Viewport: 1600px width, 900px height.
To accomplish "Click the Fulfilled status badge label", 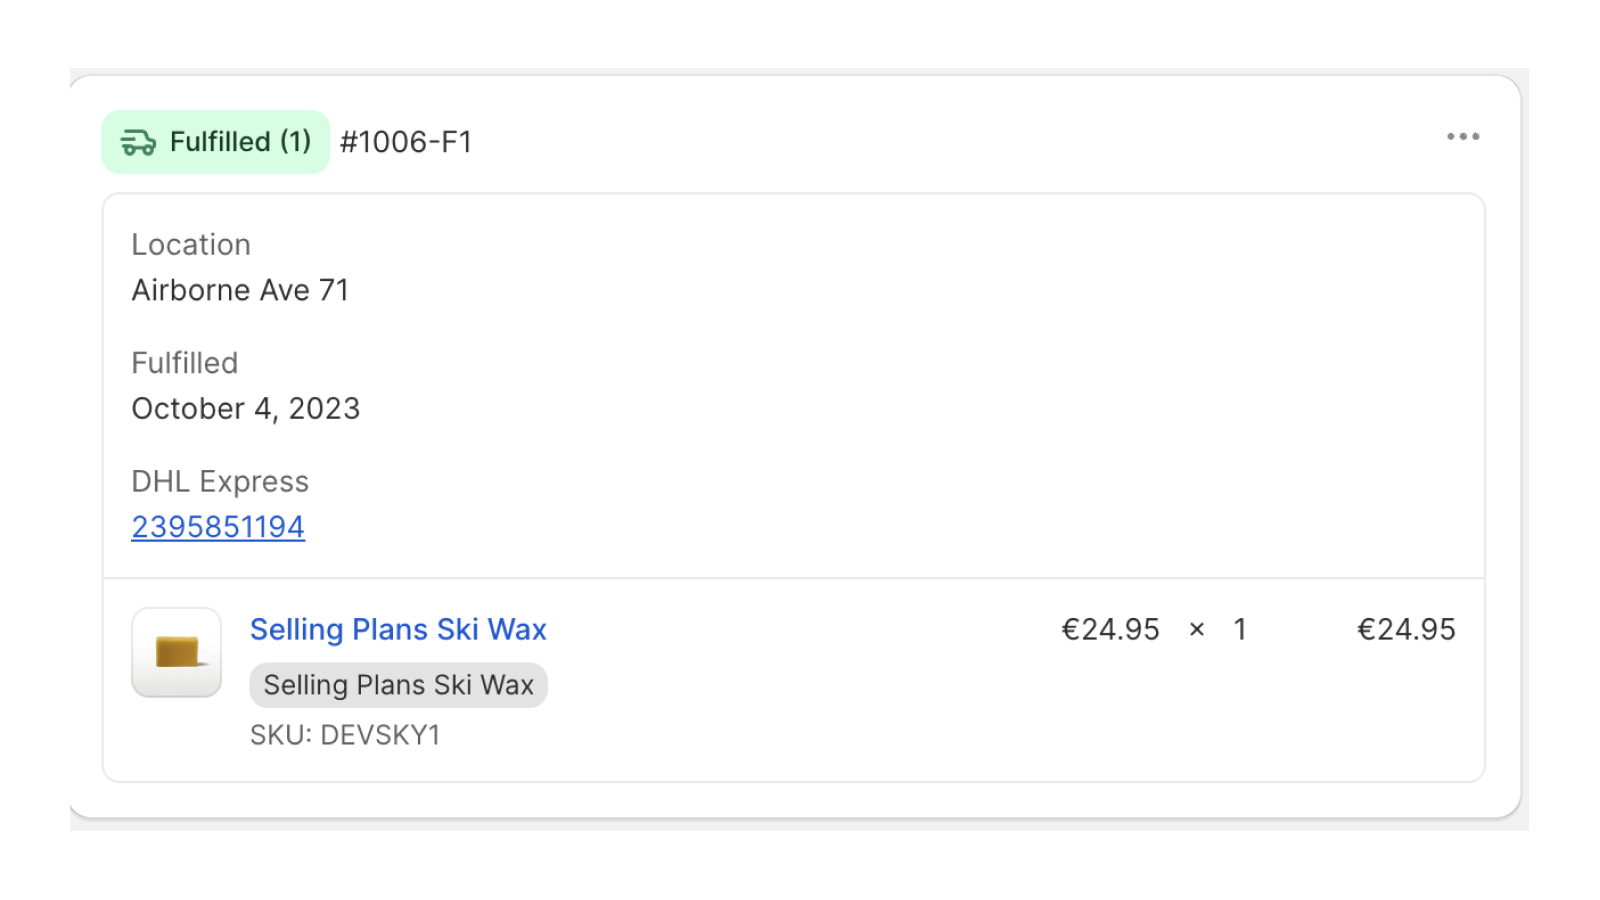I will (220, 142).
